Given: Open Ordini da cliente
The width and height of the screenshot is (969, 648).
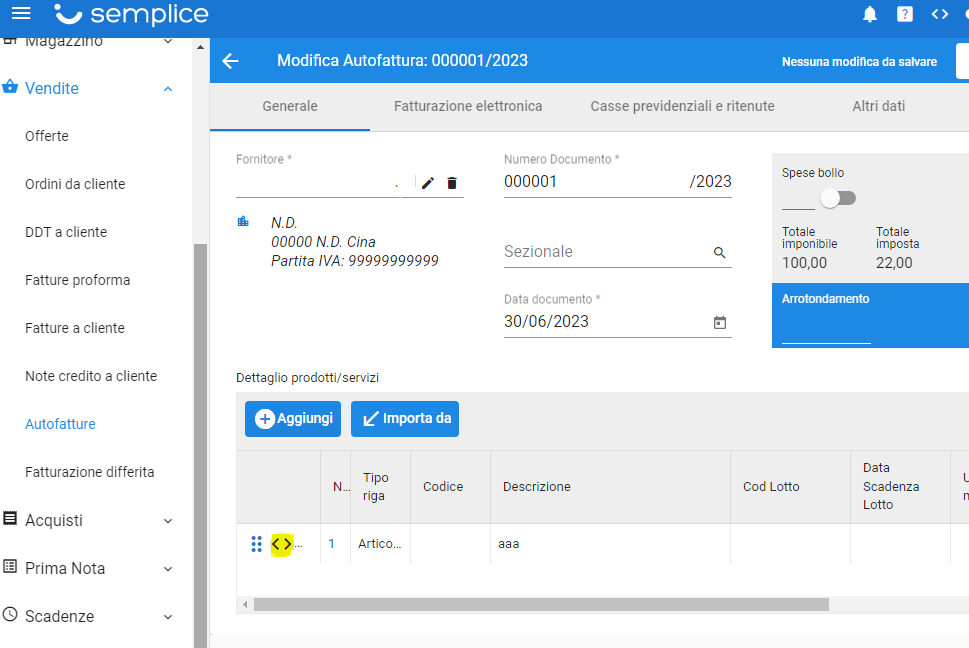Looking at the screenshot, I should coord(75,184).
